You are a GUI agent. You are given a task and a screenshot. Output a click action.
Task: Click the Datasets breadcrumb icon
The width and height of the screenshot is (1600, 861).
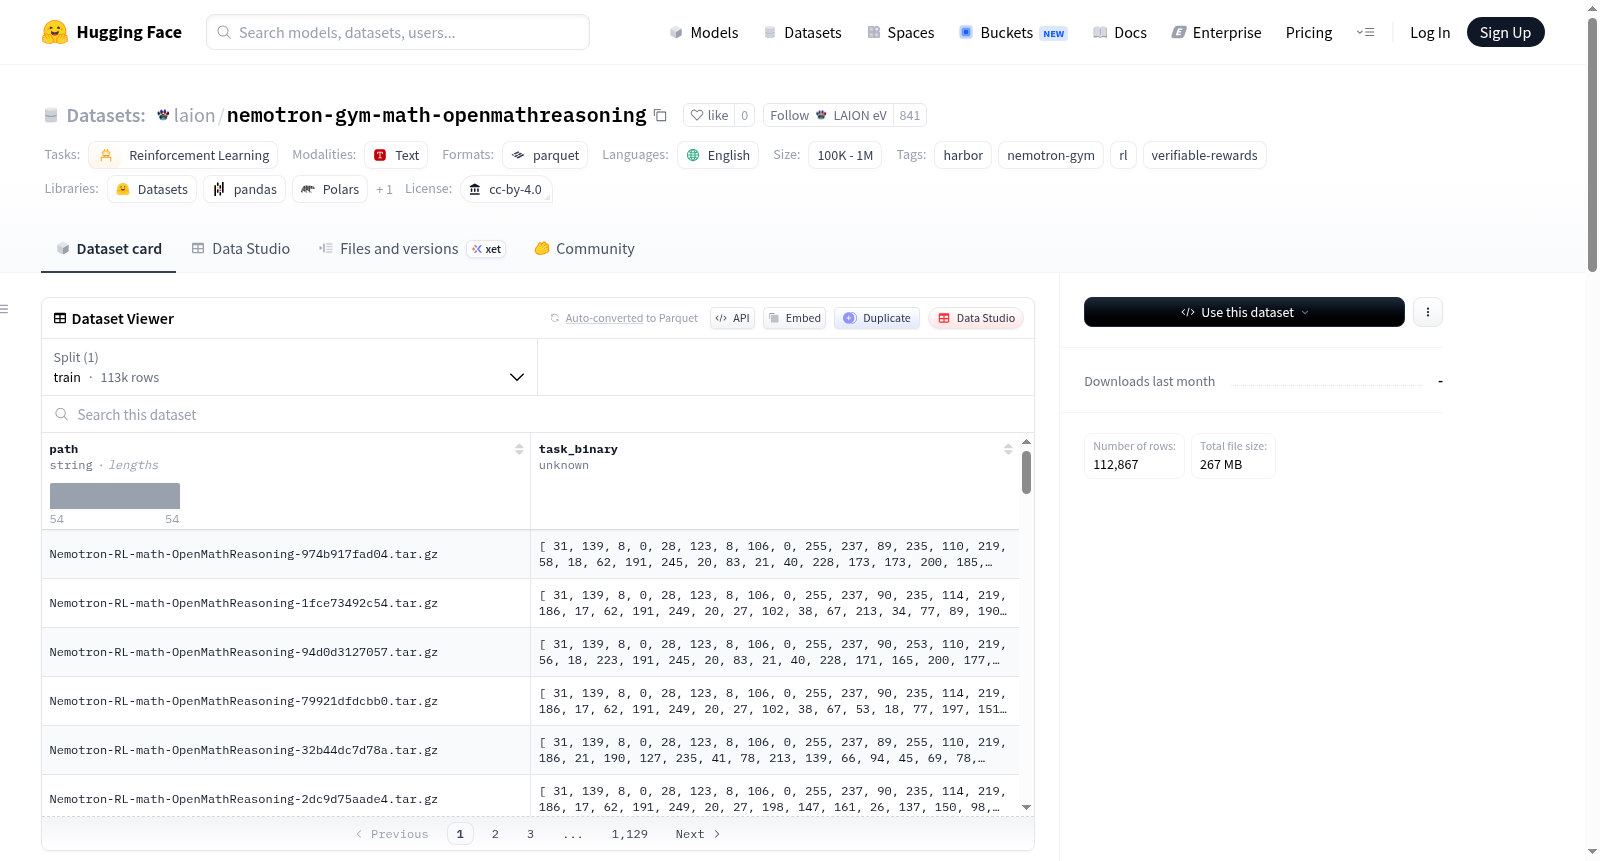[51, 116]
